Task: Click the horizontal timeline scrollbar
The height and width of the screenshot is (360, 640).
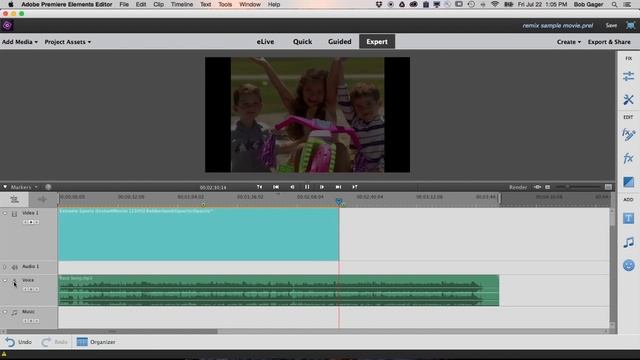Action: pyautogui.click(x=112, y=331)
